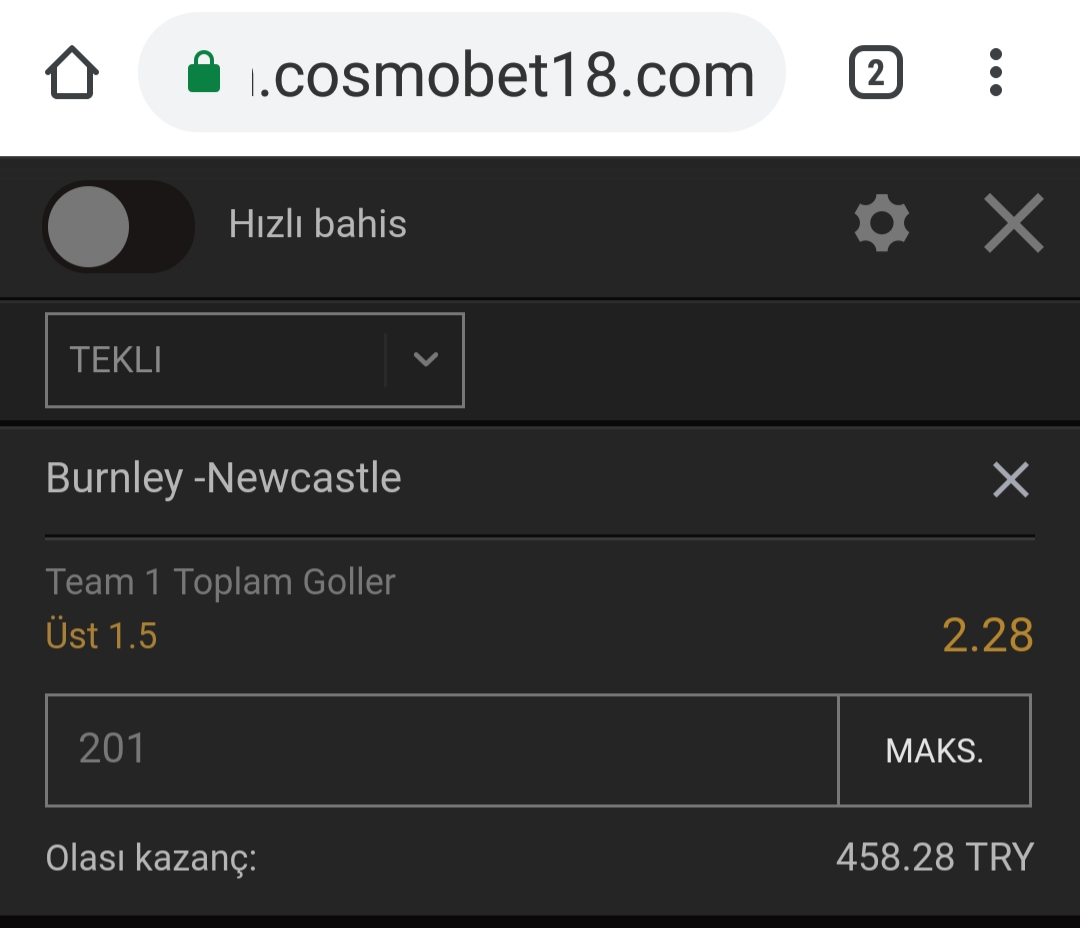The image size is (1080, 928).
Task: Tap the Olası kazanç label
Action: point(151,858)
